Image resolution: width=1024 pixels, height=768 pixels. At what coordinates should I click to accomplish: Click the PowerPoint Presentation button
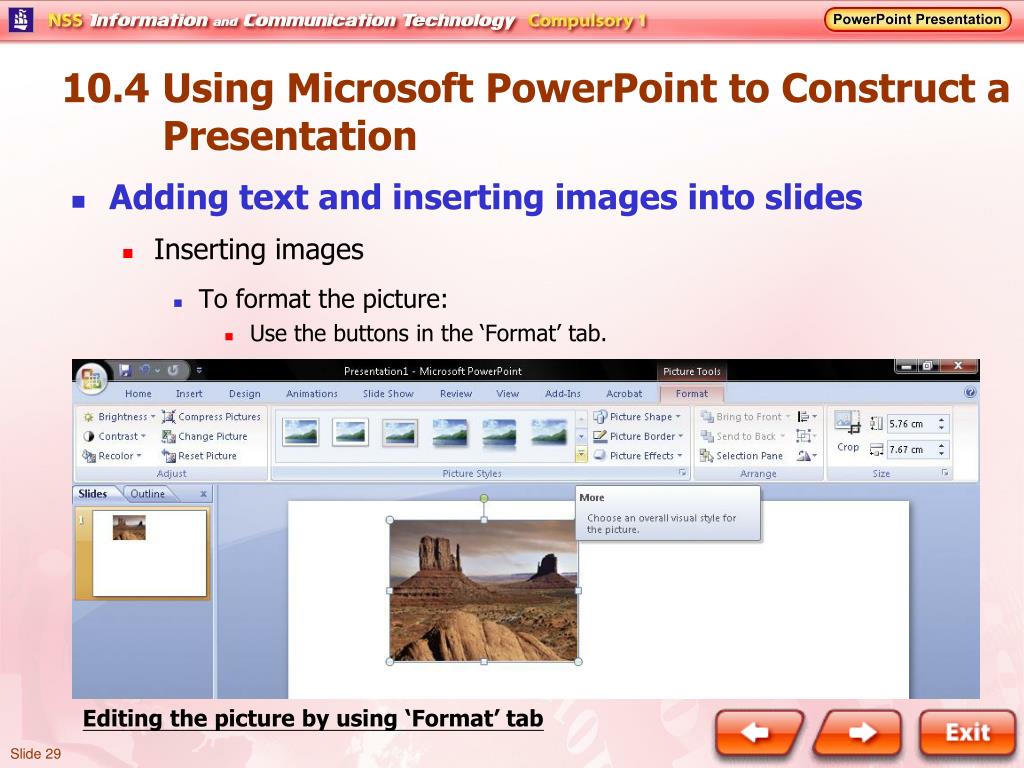[917, 19]
